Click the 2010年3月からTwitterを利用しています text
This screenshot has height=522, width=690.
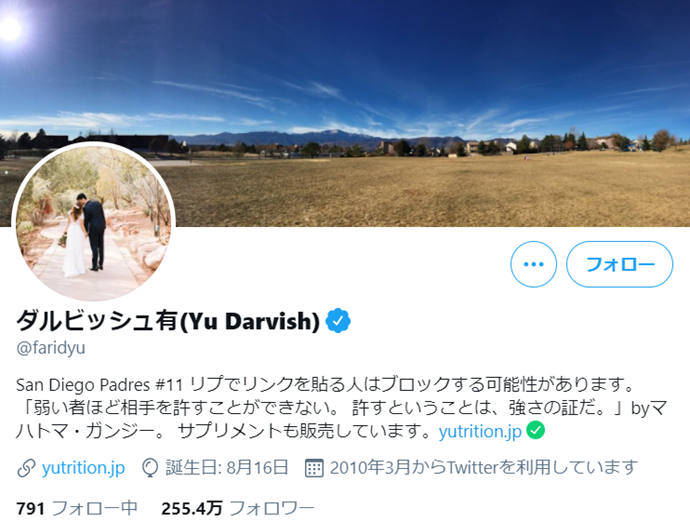(484, 467)
